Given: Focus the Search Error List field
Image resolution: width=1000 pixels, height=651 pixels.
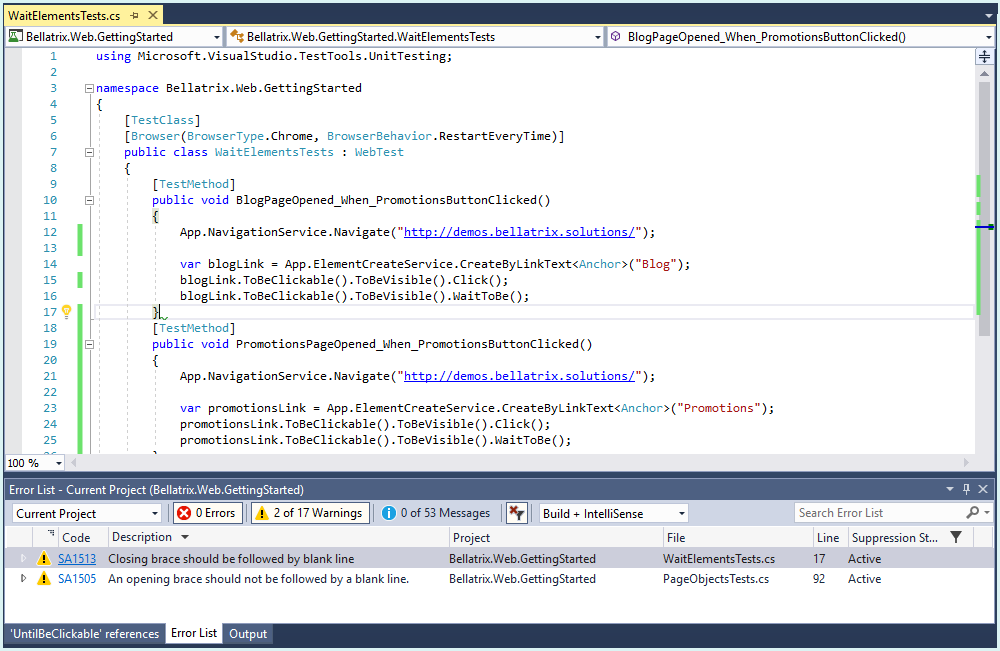Looking at the screenshot, I should tap(880, 513).
